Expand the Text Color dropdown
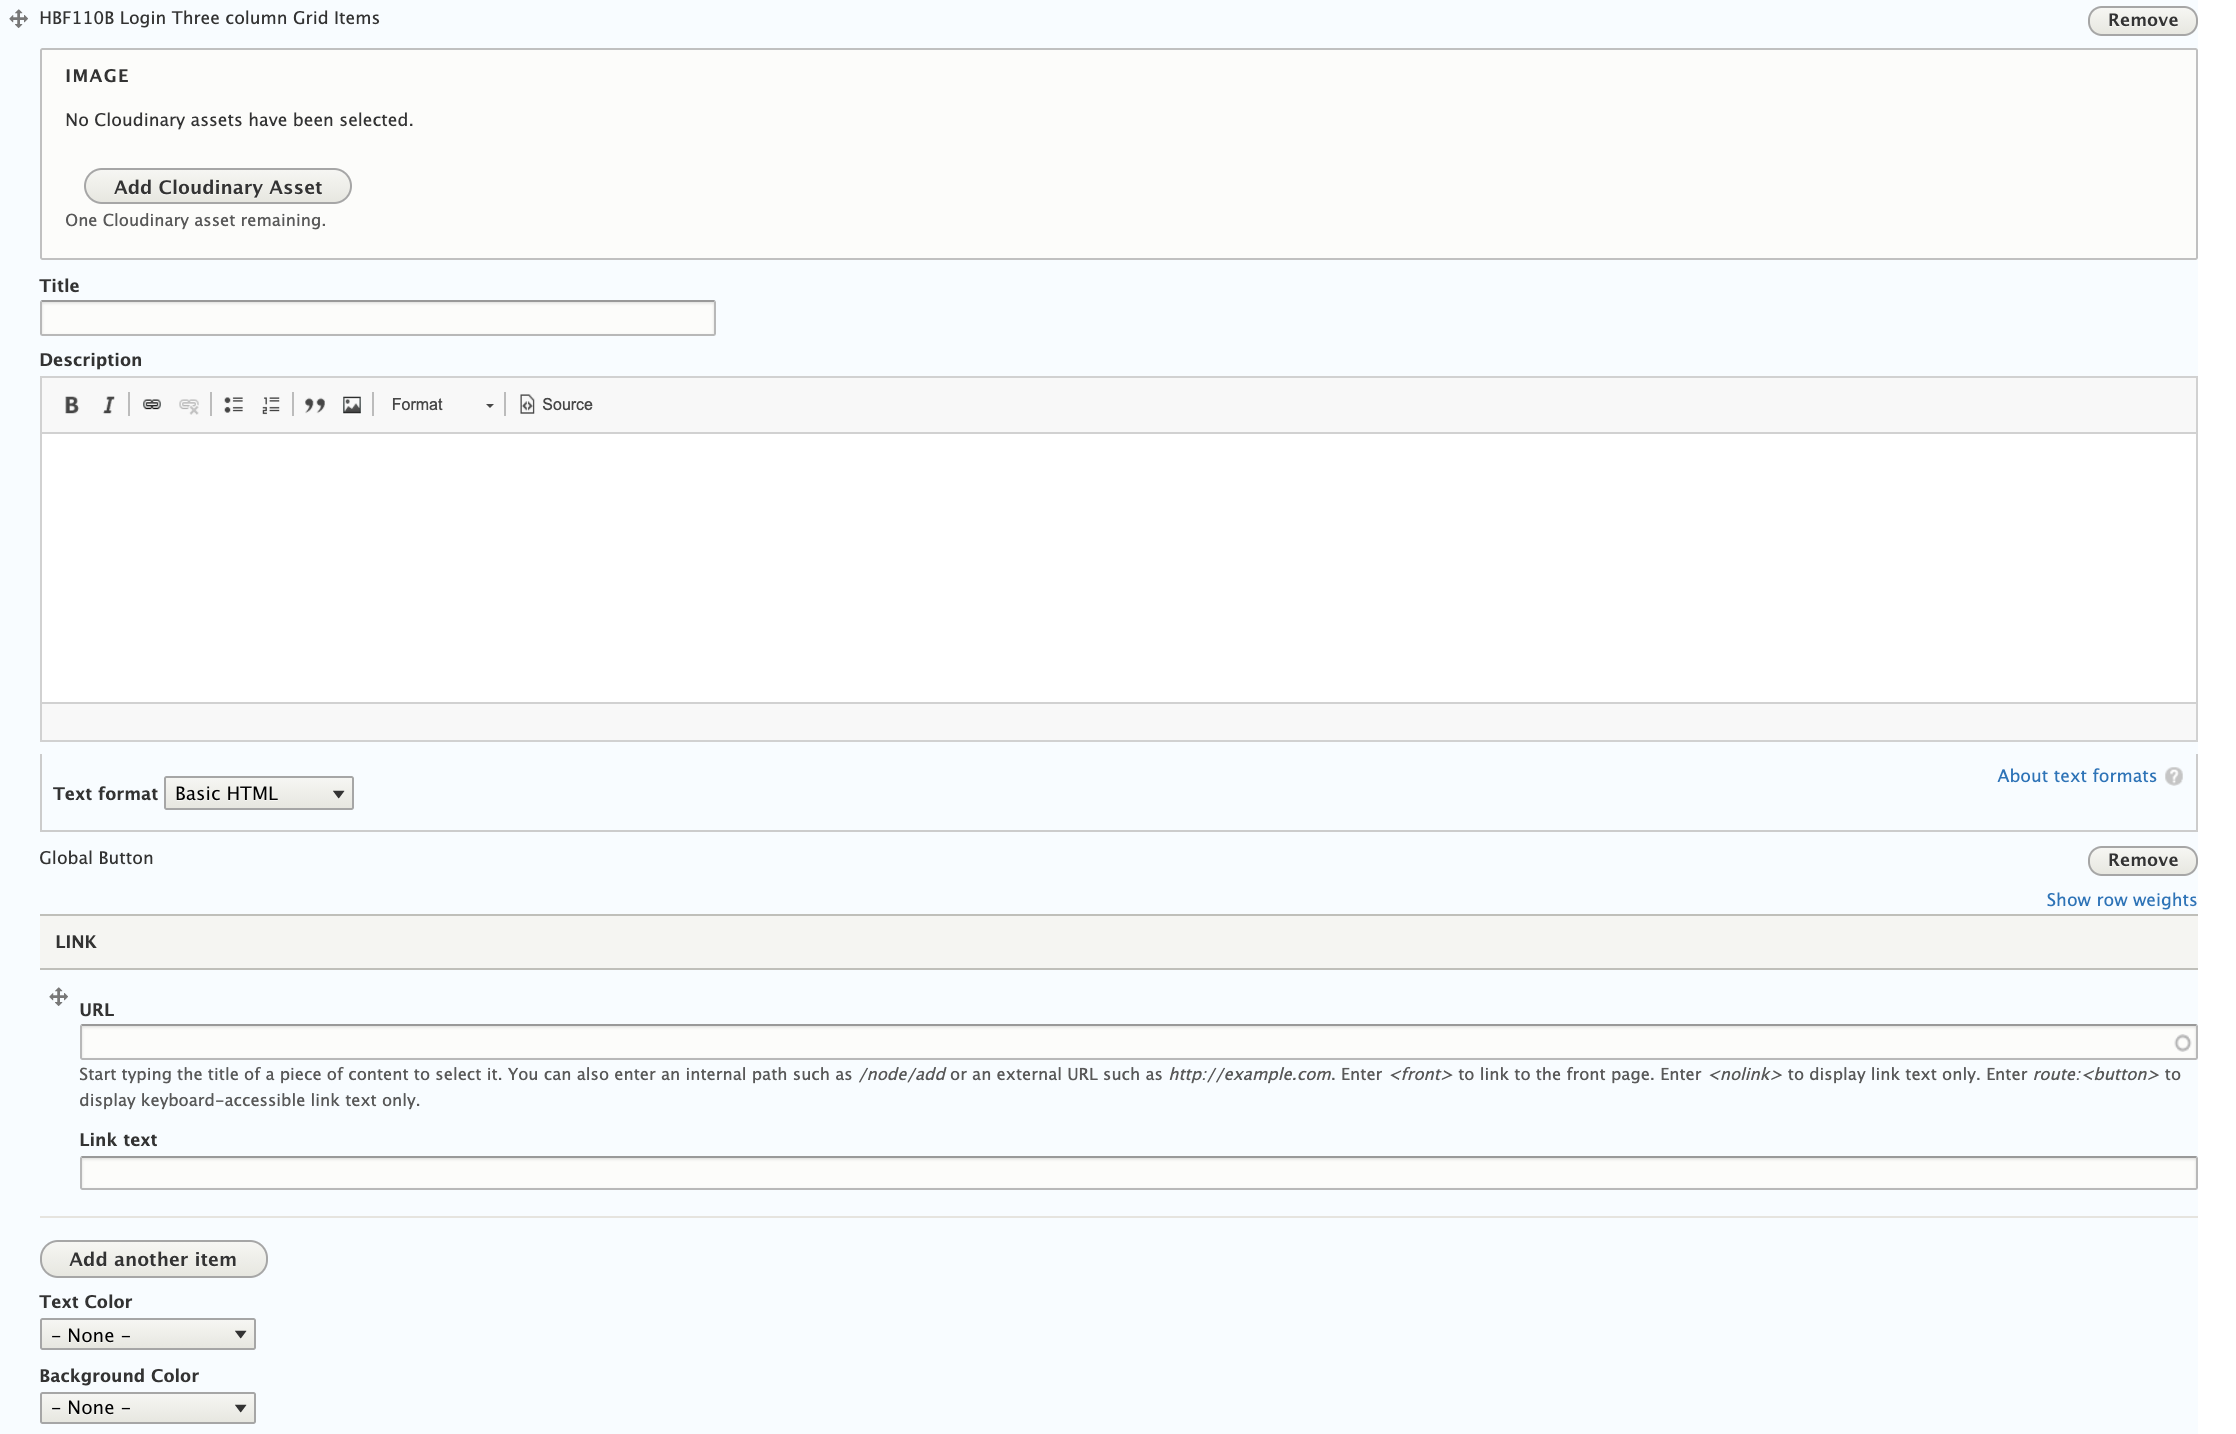This screenshot has height=1434, width=2236. click(x=145, y=1335)
